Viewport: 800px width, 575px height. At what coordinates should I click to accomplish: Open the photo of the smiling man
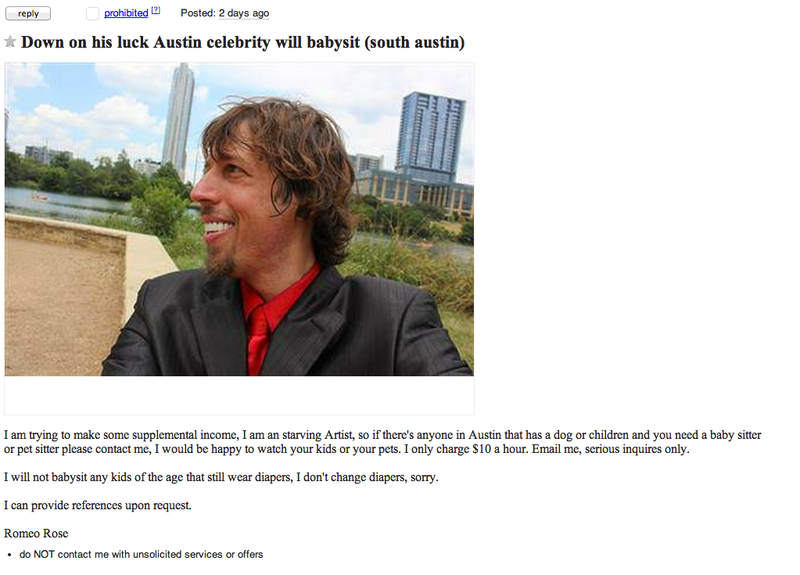tap(239, 219)
